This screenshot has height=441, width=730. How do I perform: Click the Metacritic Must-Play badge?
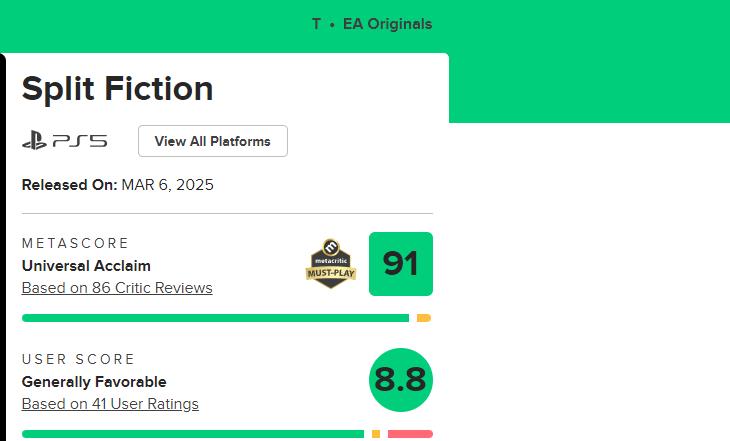(x=331, y=264)
